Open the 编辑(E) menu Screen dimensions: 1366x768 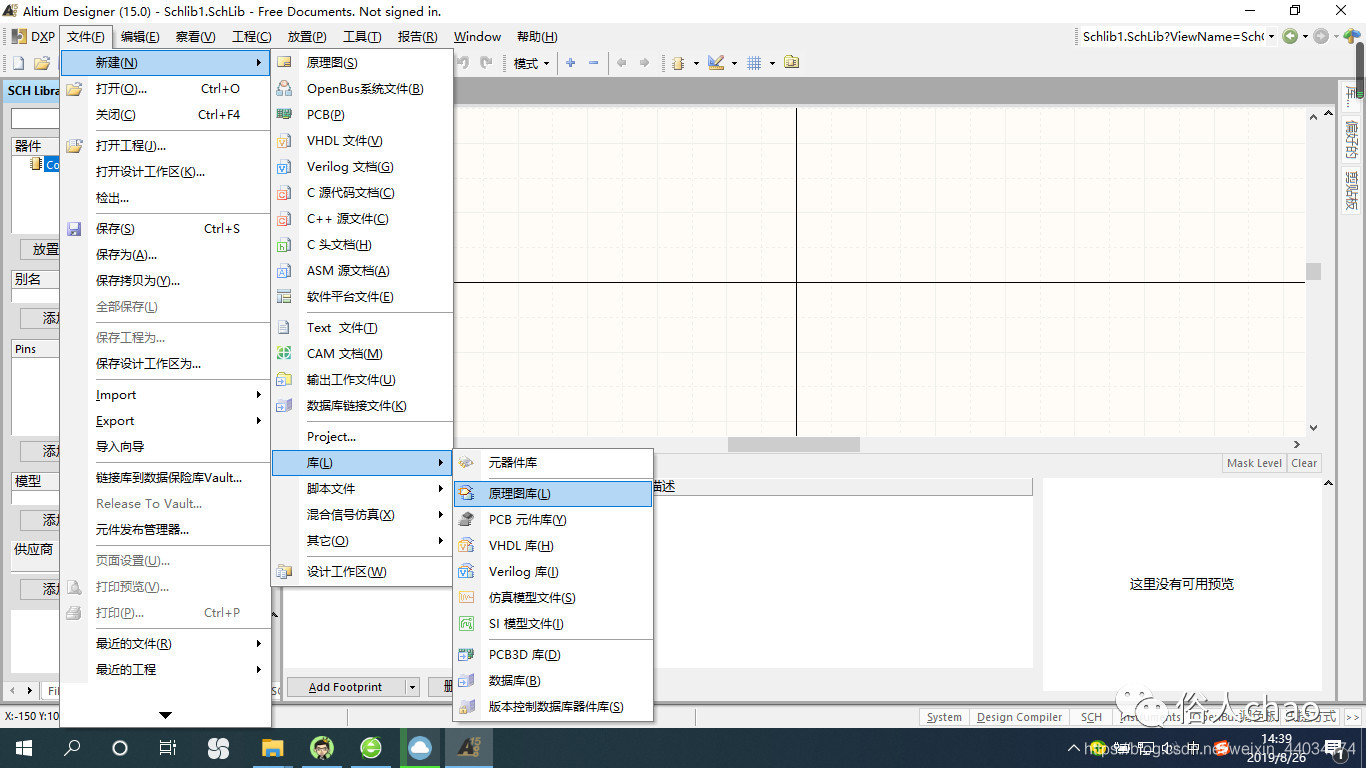[x=140, y=37]
